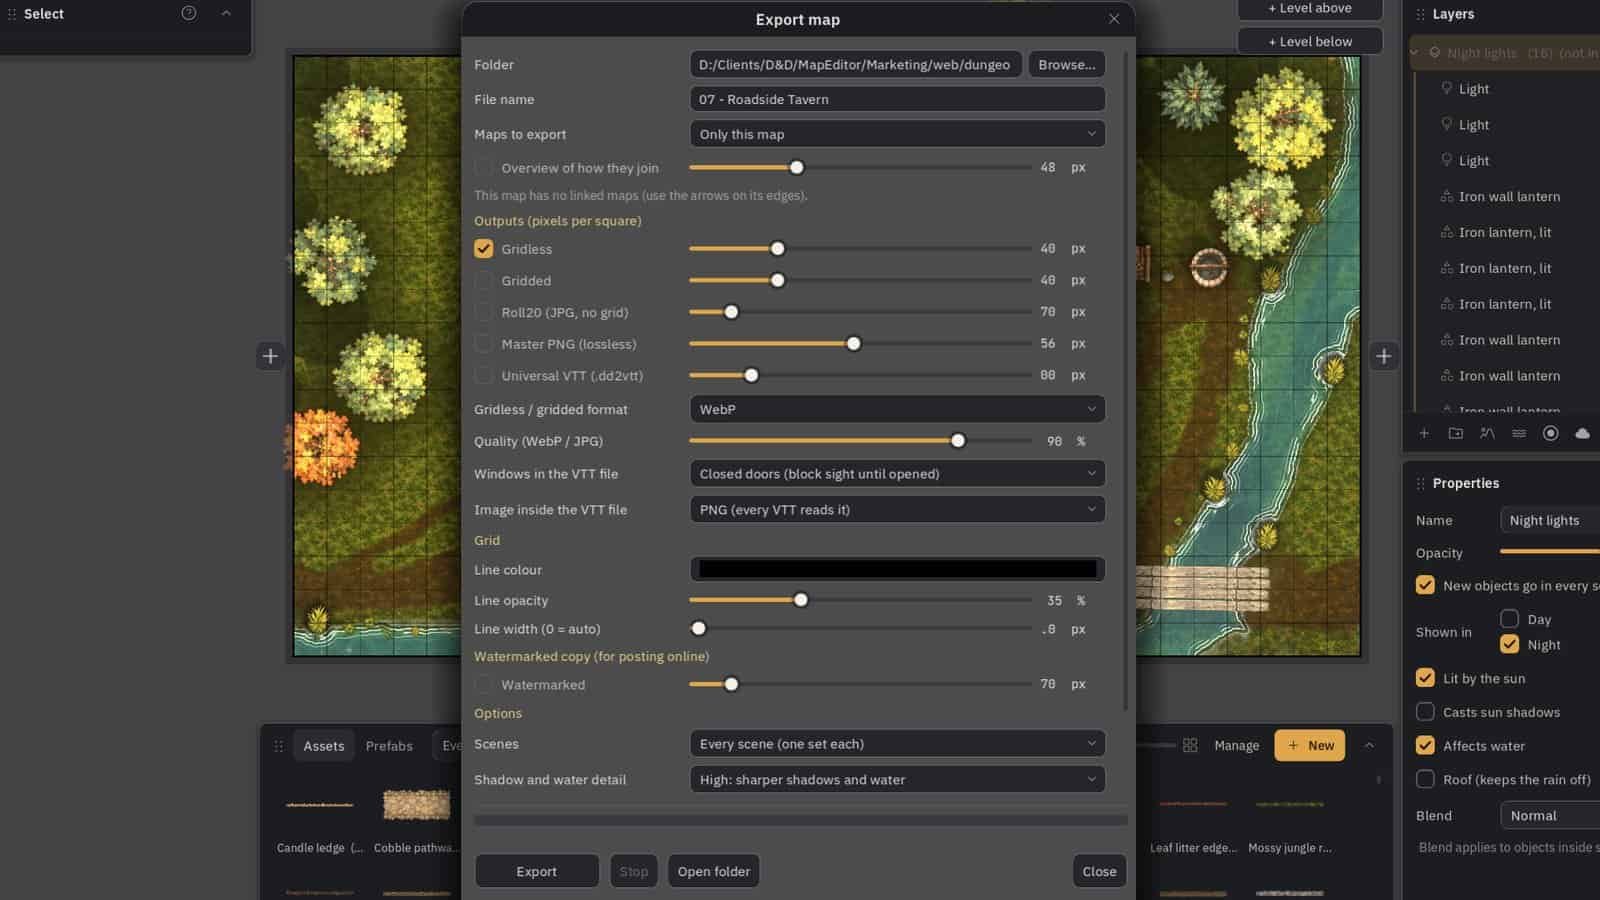The height and width of the screenshot is (900, 1600).
Task: Click the first Light bulb layer icon
Action: click(1446, 88)
